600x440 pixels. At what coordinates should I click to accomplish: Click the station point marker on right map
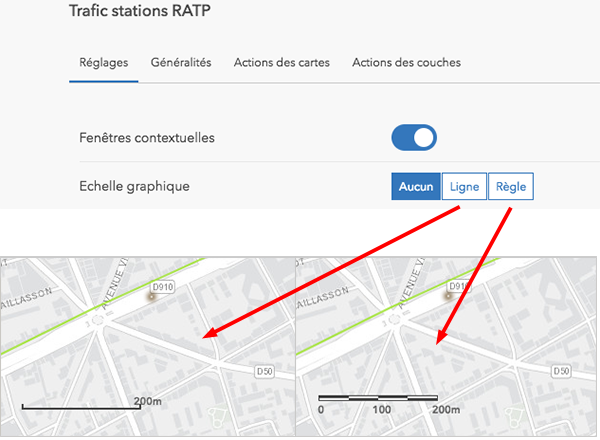point(448,296)
